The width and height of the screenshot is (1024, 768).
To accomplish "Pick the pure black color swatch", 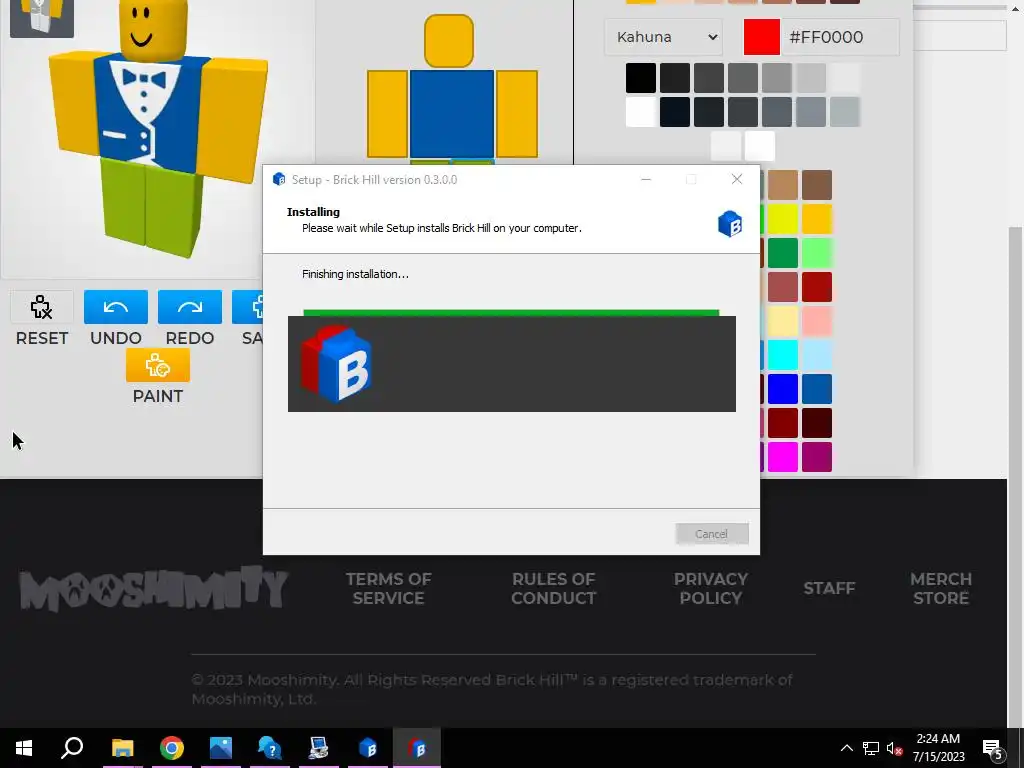I will coord(641,78).
